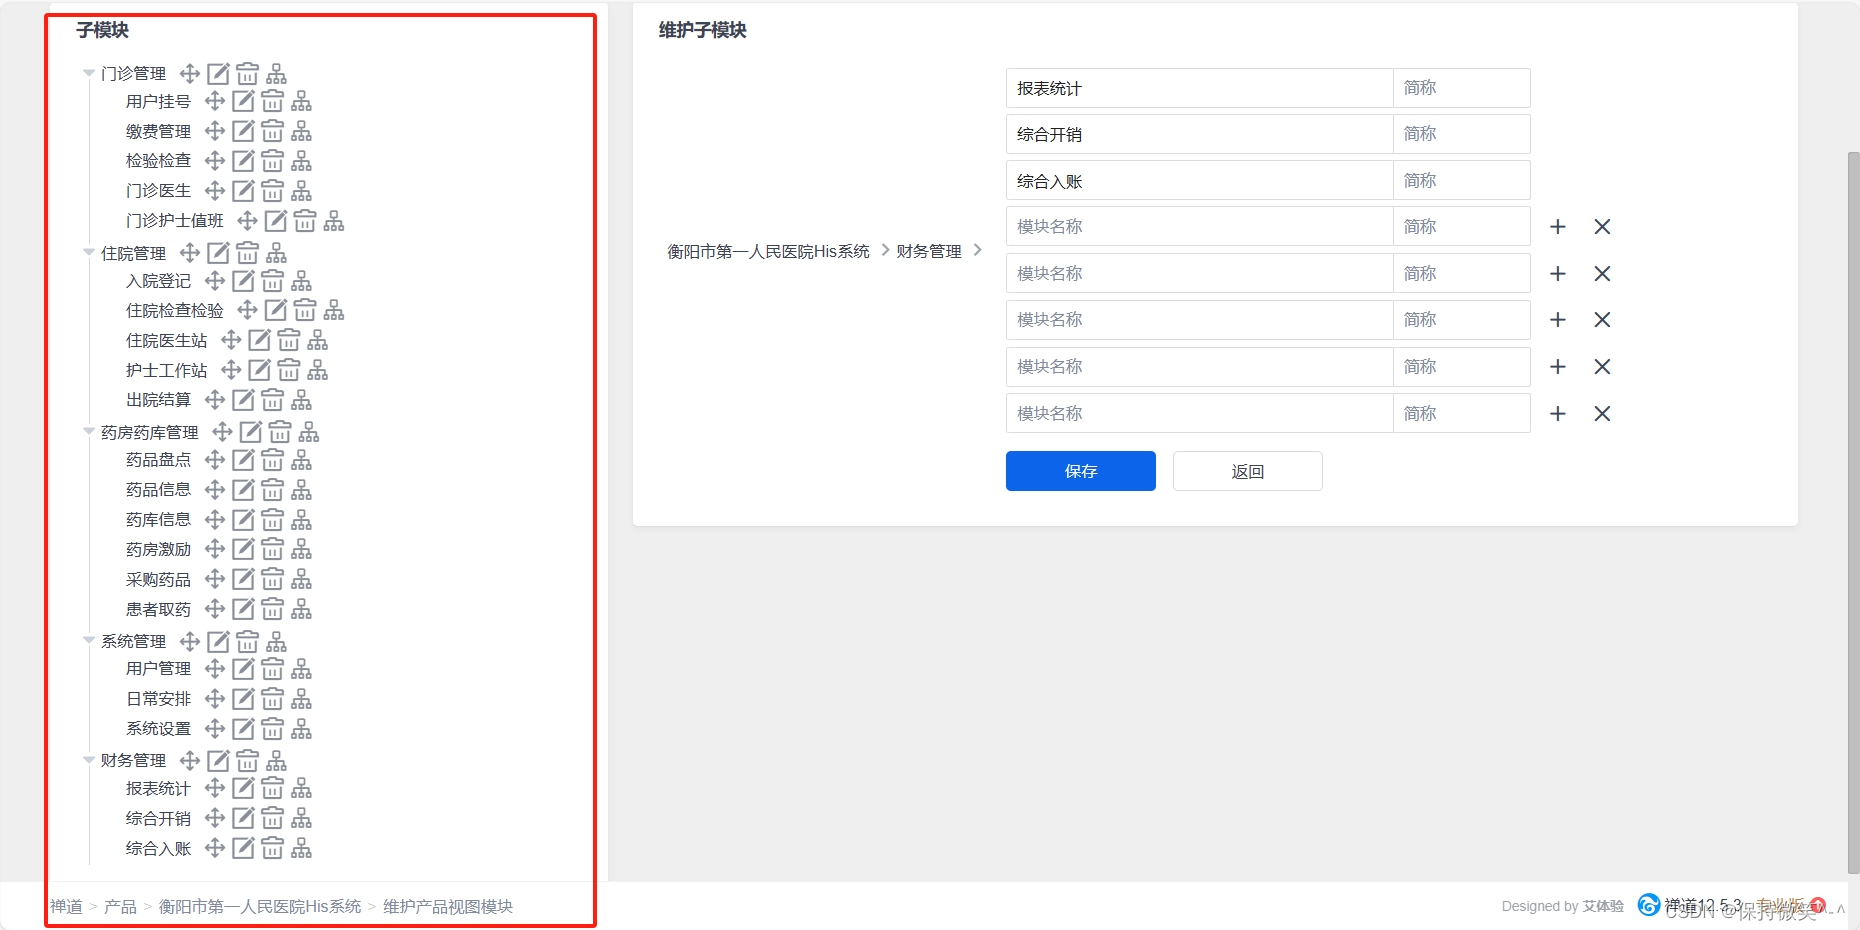Image resolution: width=1860 pixels, height=930 pixels.
Task: Click the page vertical scrollbar
Action: coord(1853,512)
